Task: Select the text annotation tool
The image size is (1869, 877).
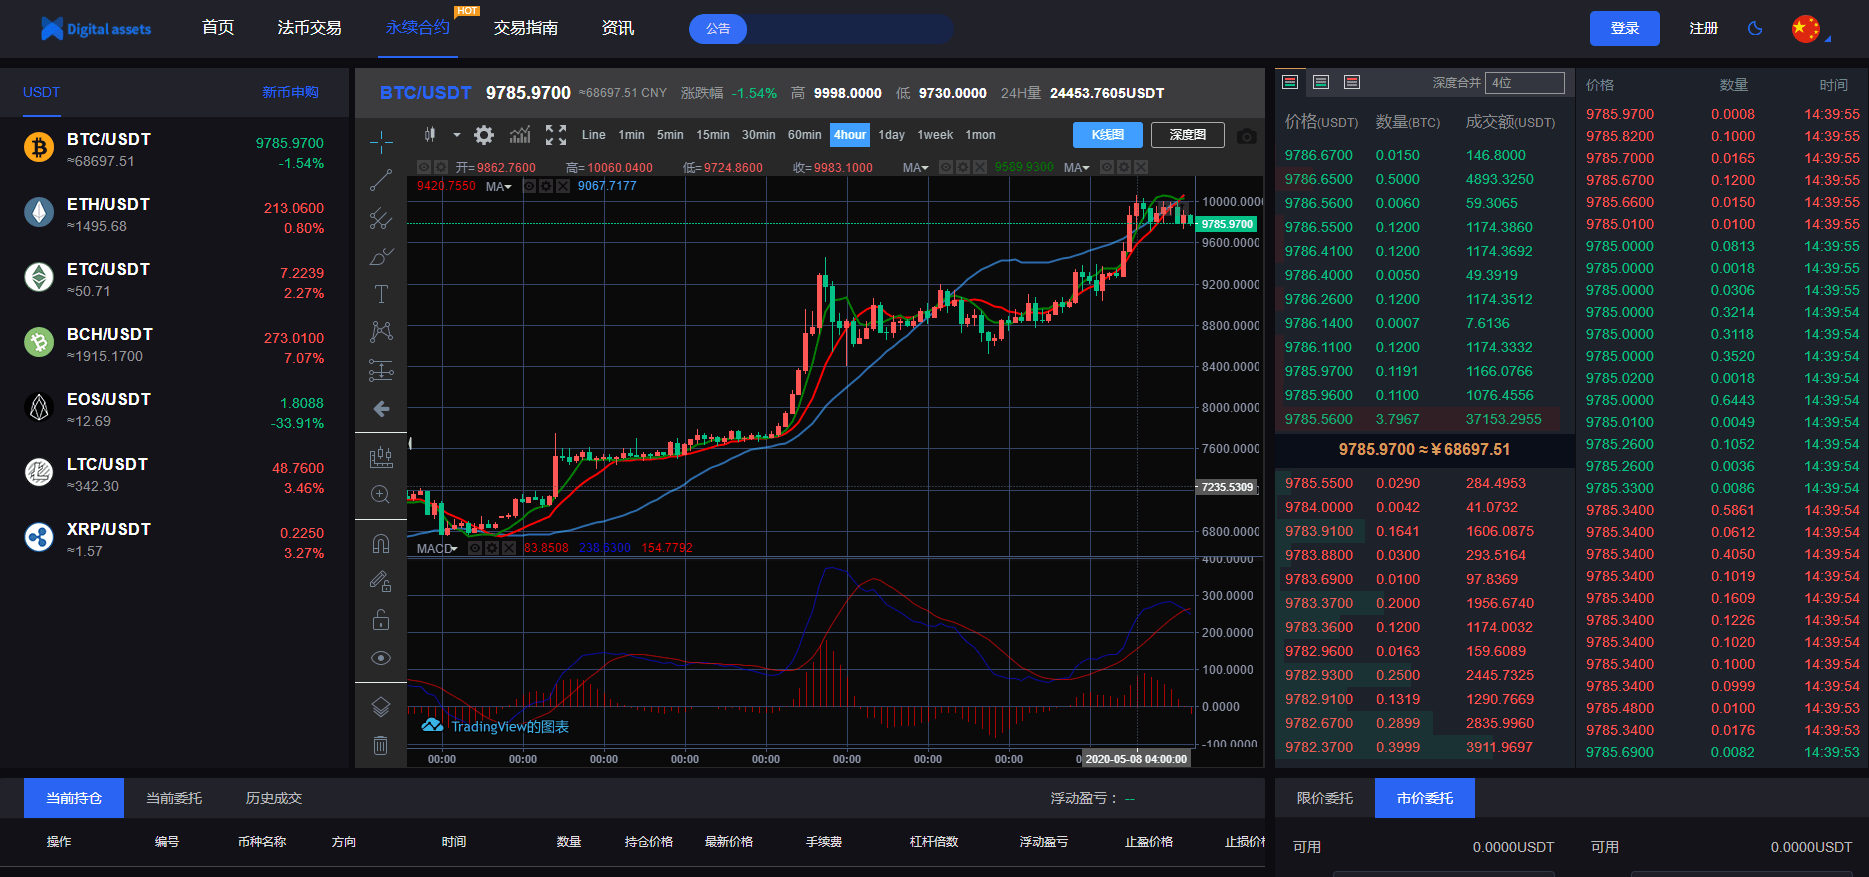Action: pyautogui.click(x=381, y=294)
